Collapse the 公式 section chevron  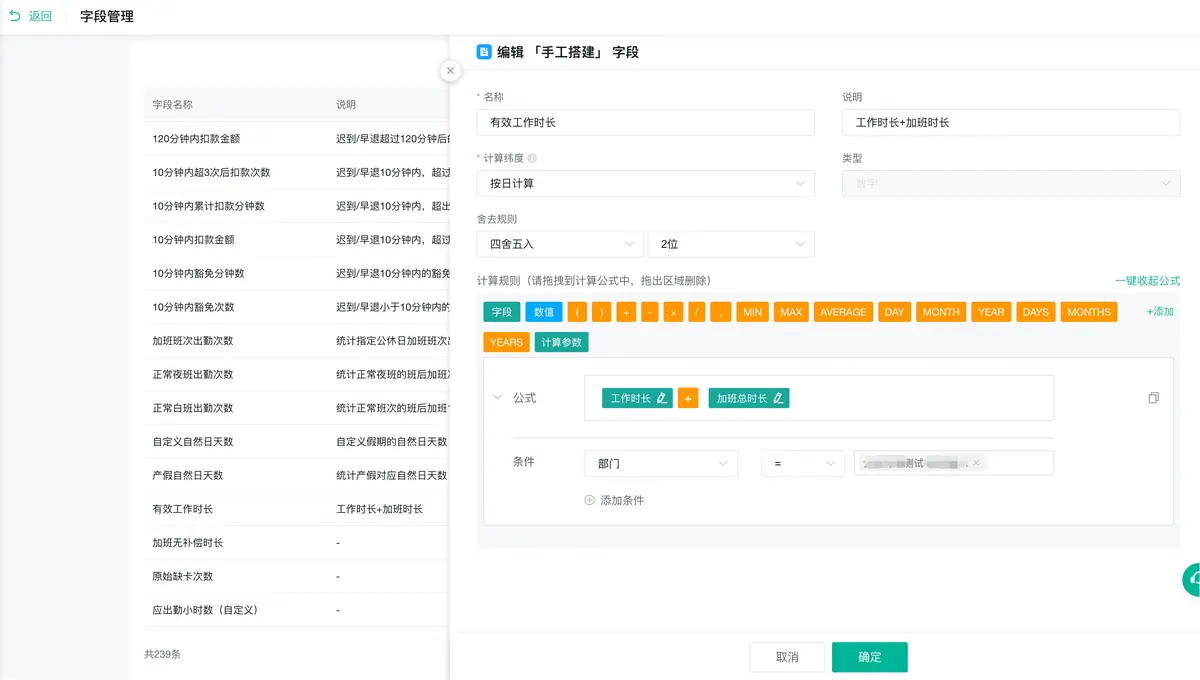(498, 398)
